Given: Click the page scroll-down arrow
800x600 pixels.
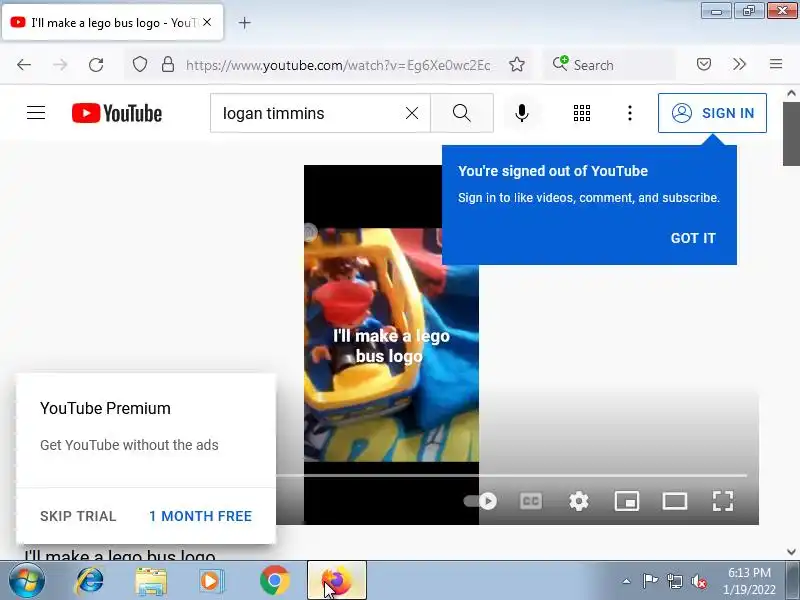Looking at the screenshot, I should coord(791,552).
